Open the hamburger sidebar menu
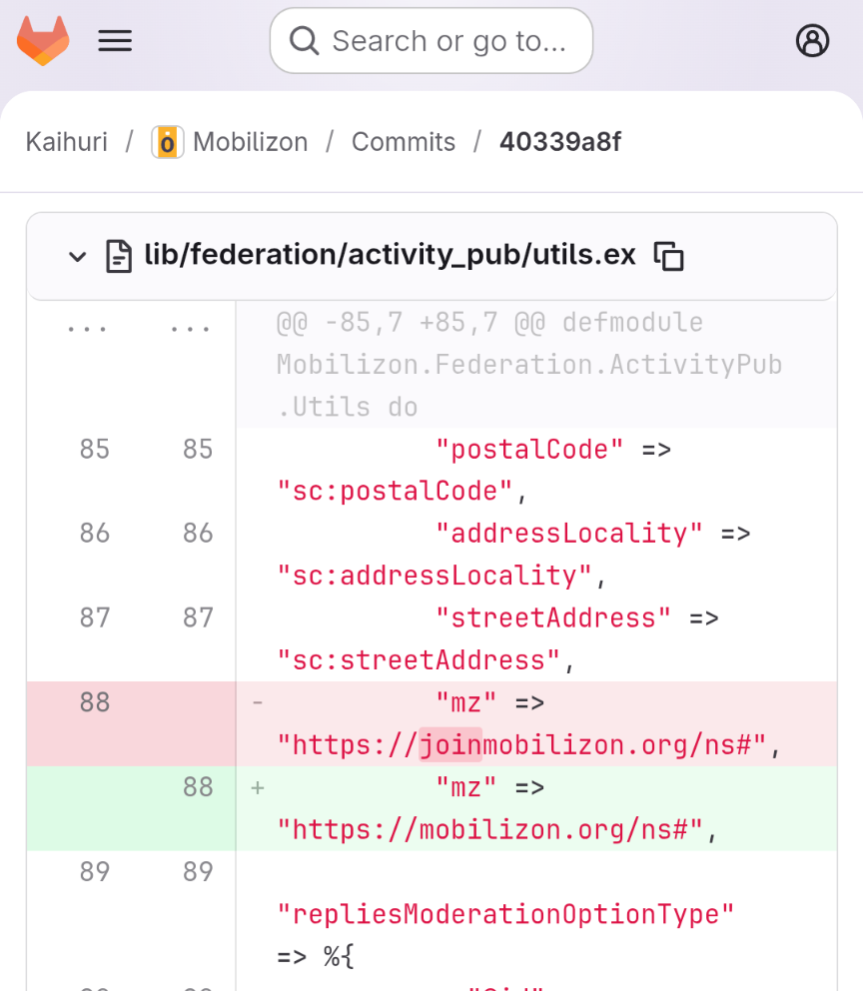This screenshot has height=991, width=863. click(115, 41)
